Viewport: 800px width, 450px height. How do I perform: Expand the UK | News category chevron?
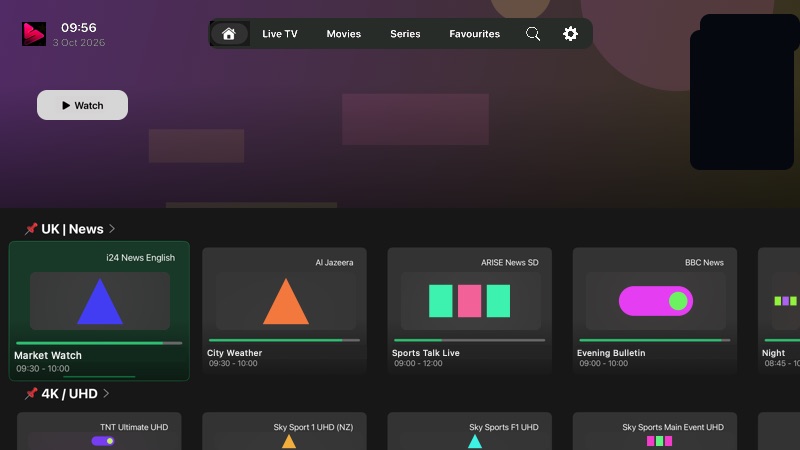coord(112,229)
